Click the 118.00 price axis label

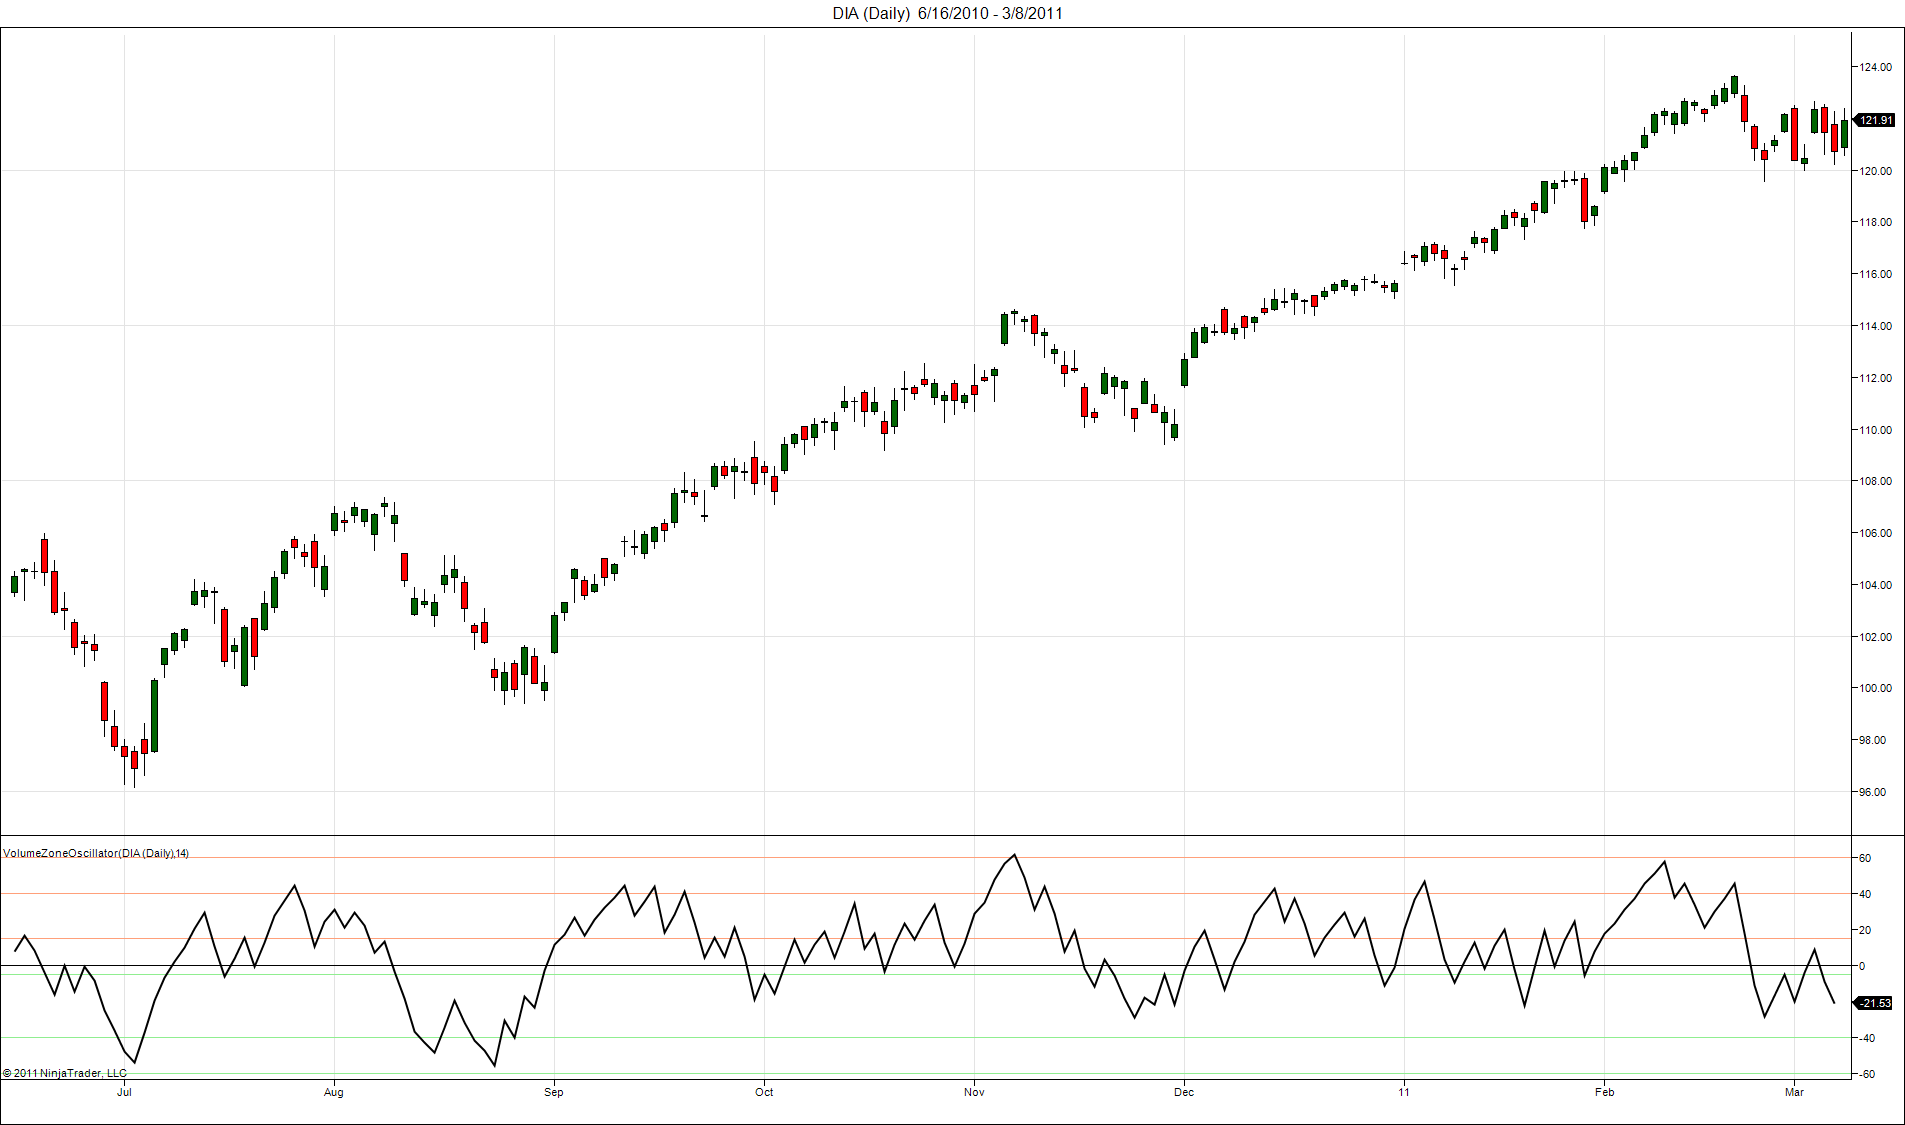click(1875, 222)
